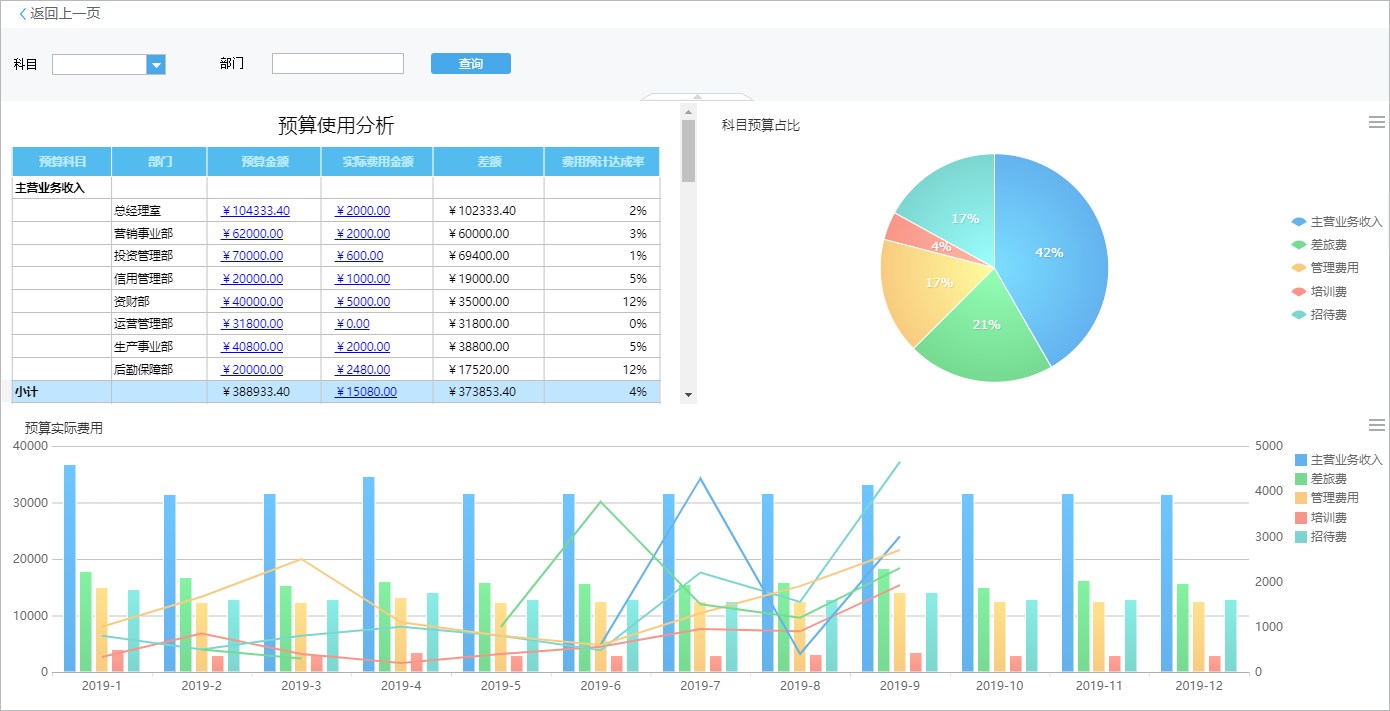Open the pie chart hamburger menu icon
Screen dimensions: 1390x711
[x=1376, y=122]
